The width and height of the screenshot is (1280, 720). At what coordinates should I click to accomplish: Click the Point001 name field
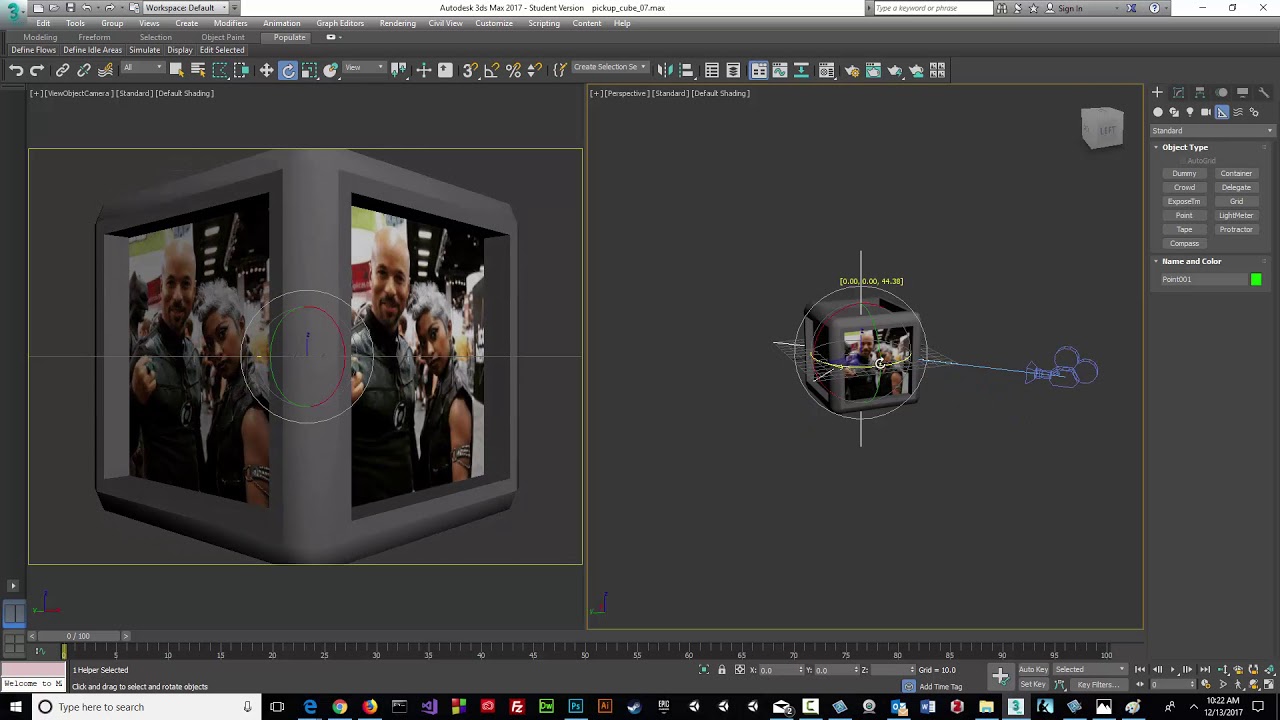point(1203,279)
